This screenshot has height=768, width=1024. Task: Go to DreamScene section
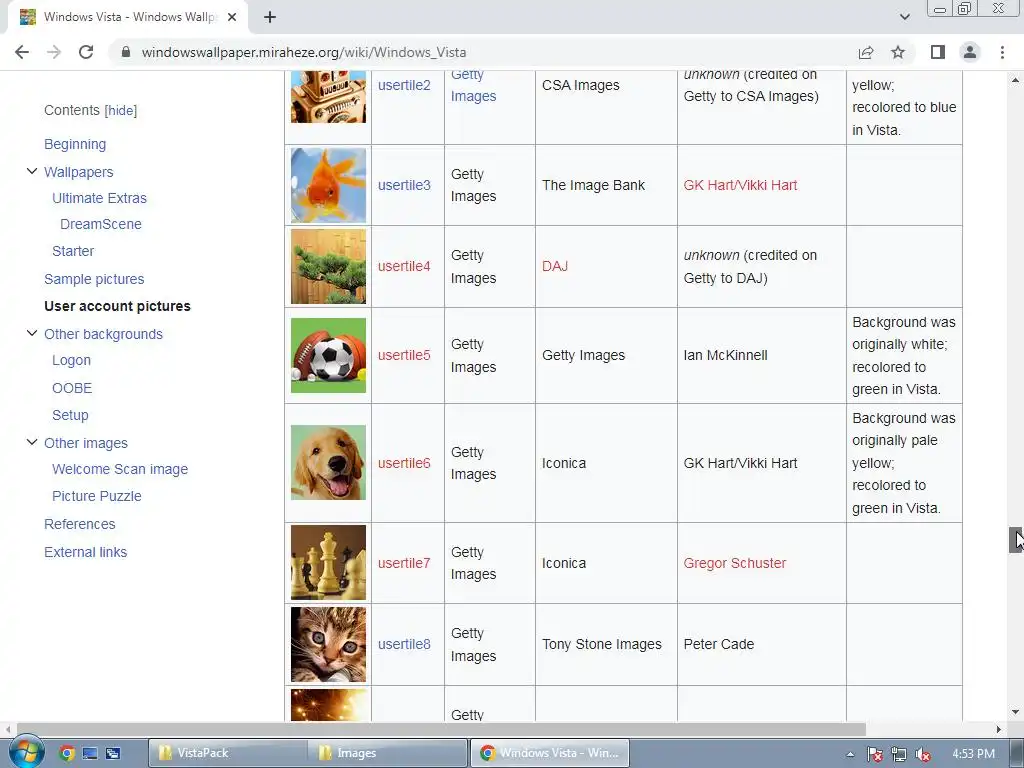click(101, 225)
